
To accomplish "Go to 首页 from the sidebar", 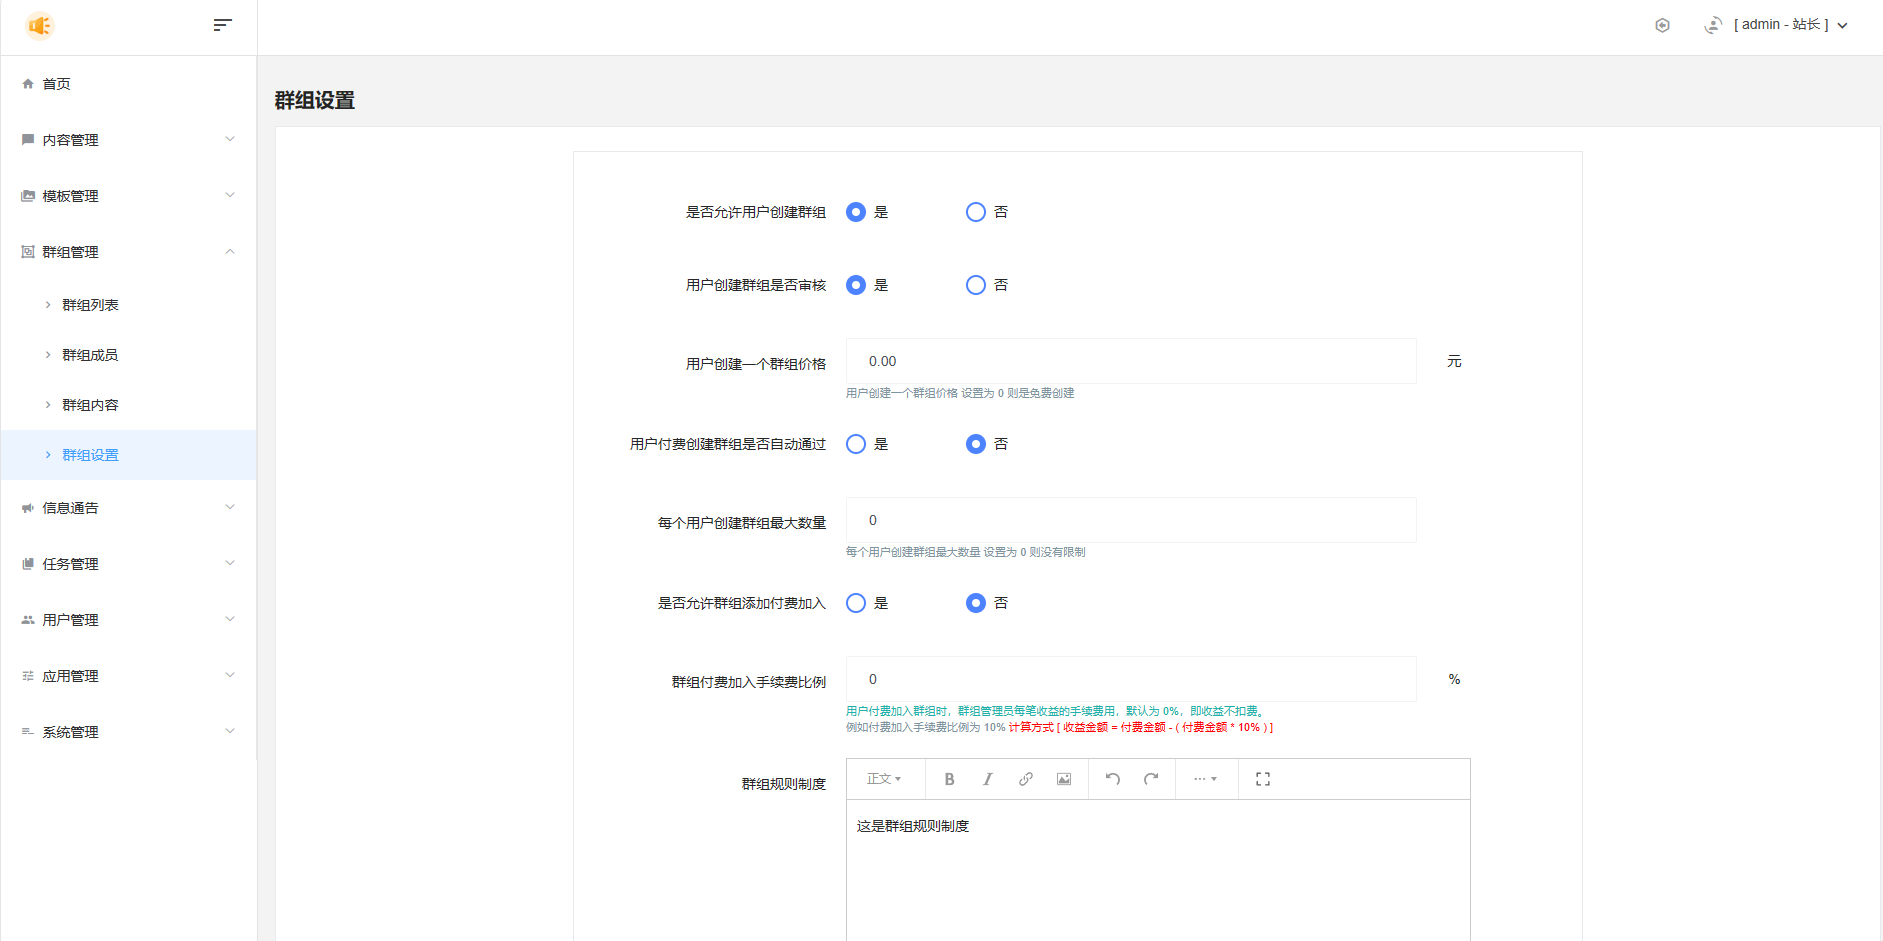I will (56, 84).
